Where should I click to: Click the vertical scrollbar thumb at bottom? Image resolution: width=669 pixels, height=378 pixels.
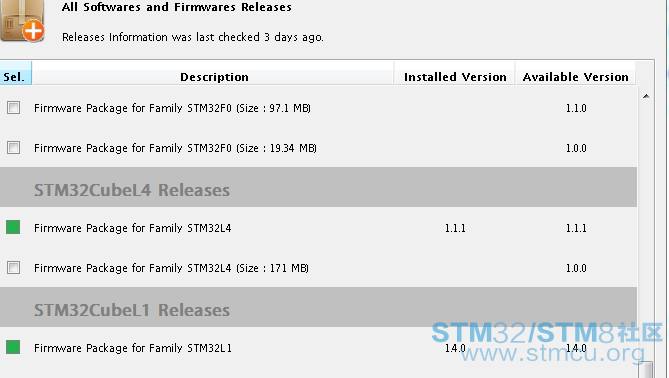(x=648, y=369)
